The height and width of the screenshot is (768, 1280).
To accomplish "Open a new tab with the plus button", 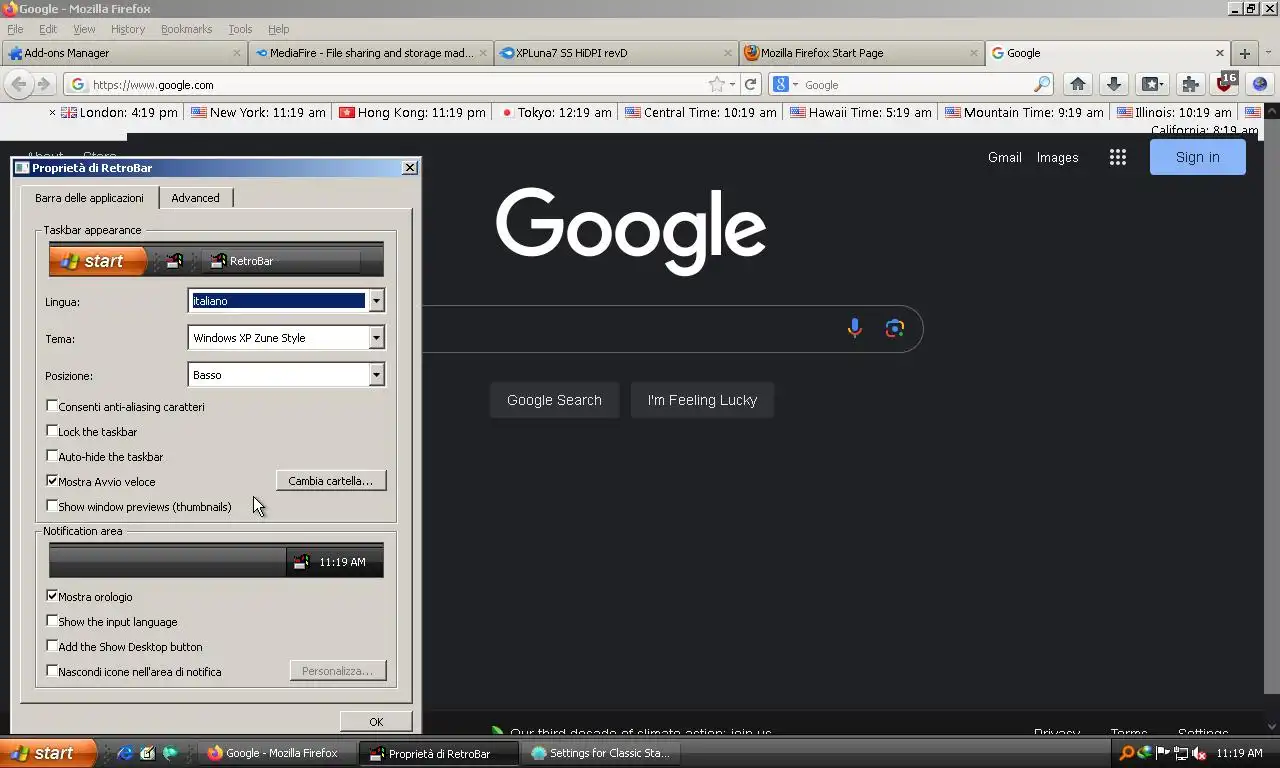I will (1245, 53).
